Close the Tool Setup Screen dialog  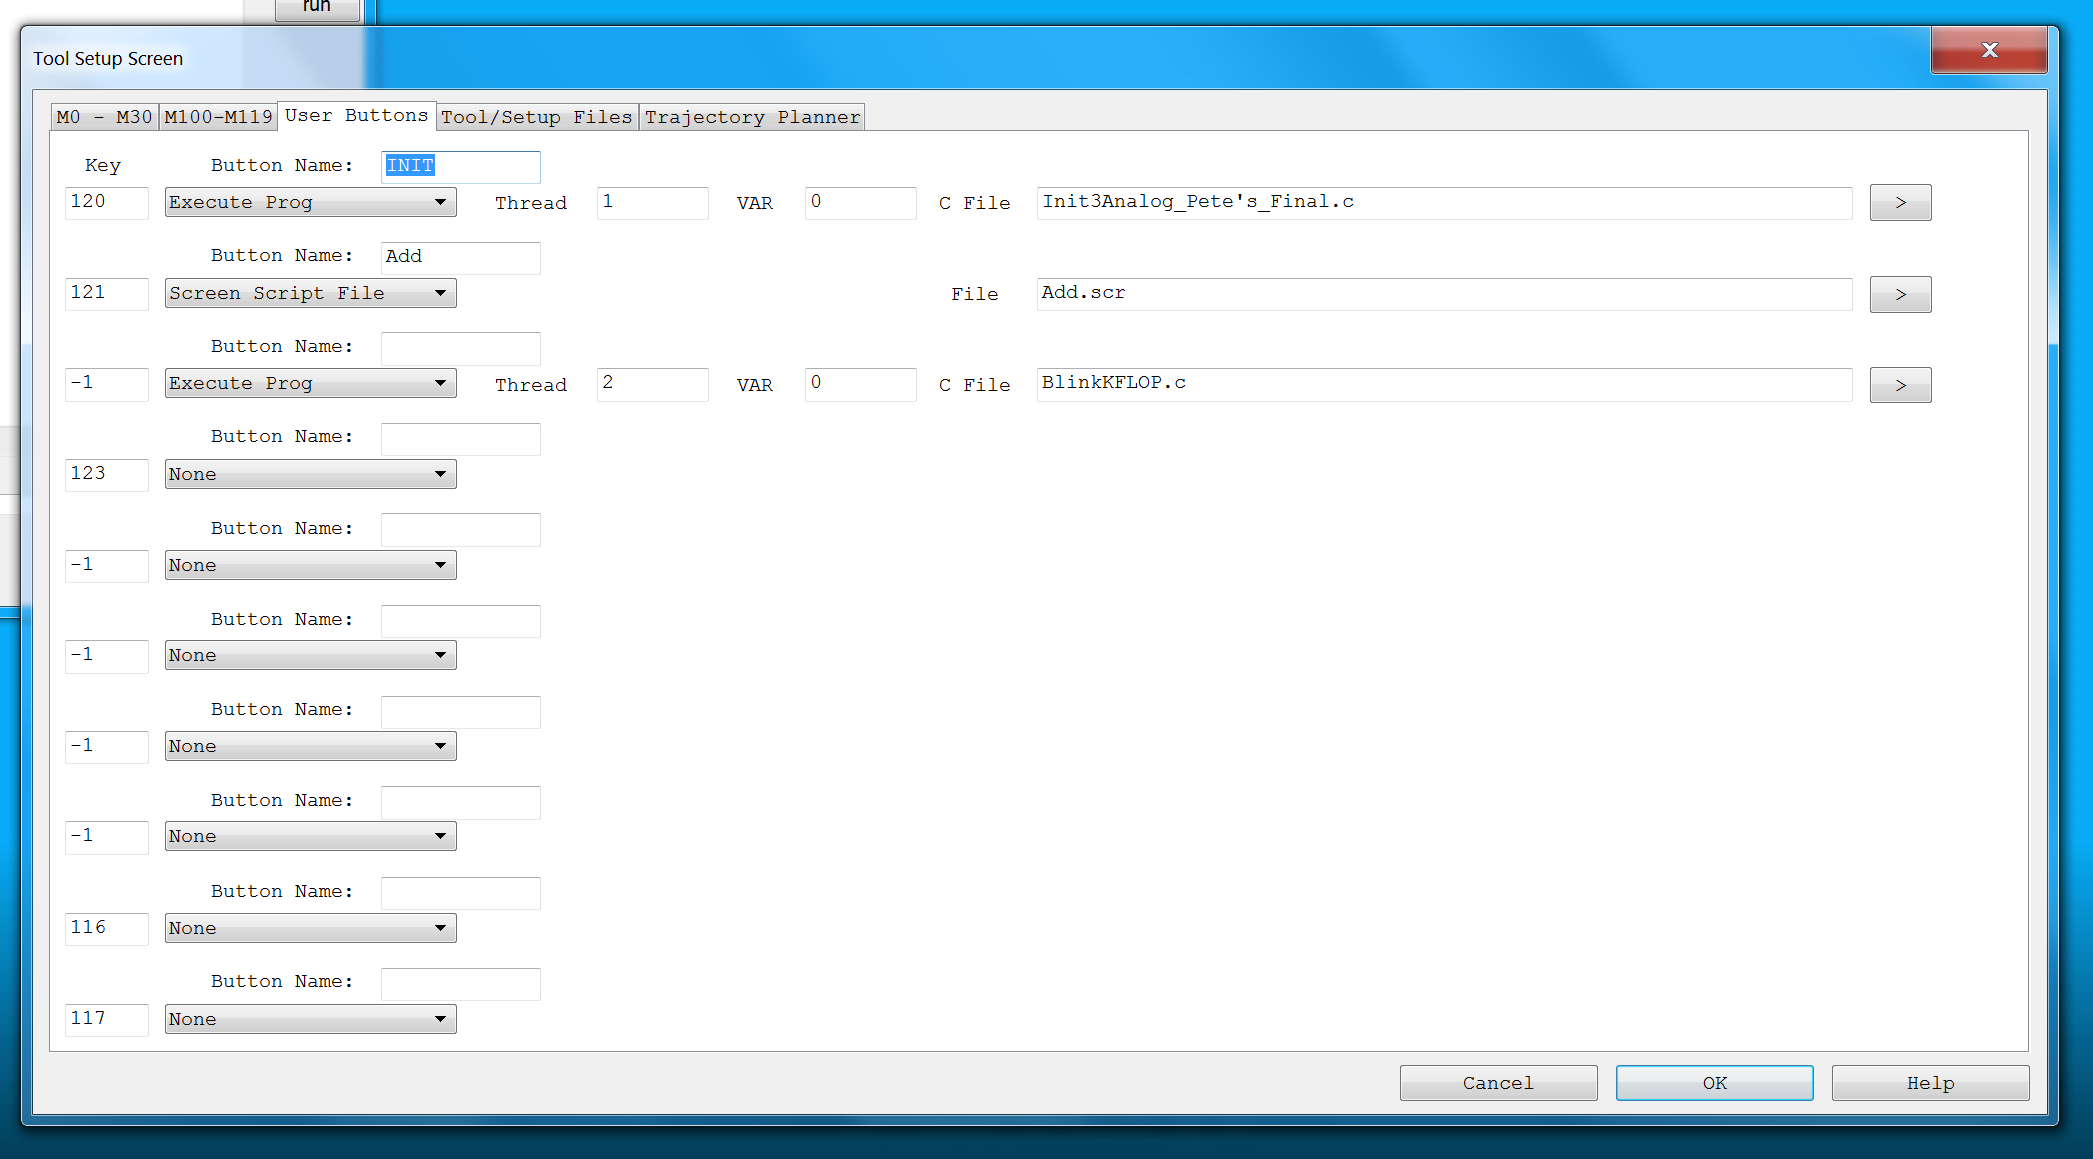(x=1988, y=50)
